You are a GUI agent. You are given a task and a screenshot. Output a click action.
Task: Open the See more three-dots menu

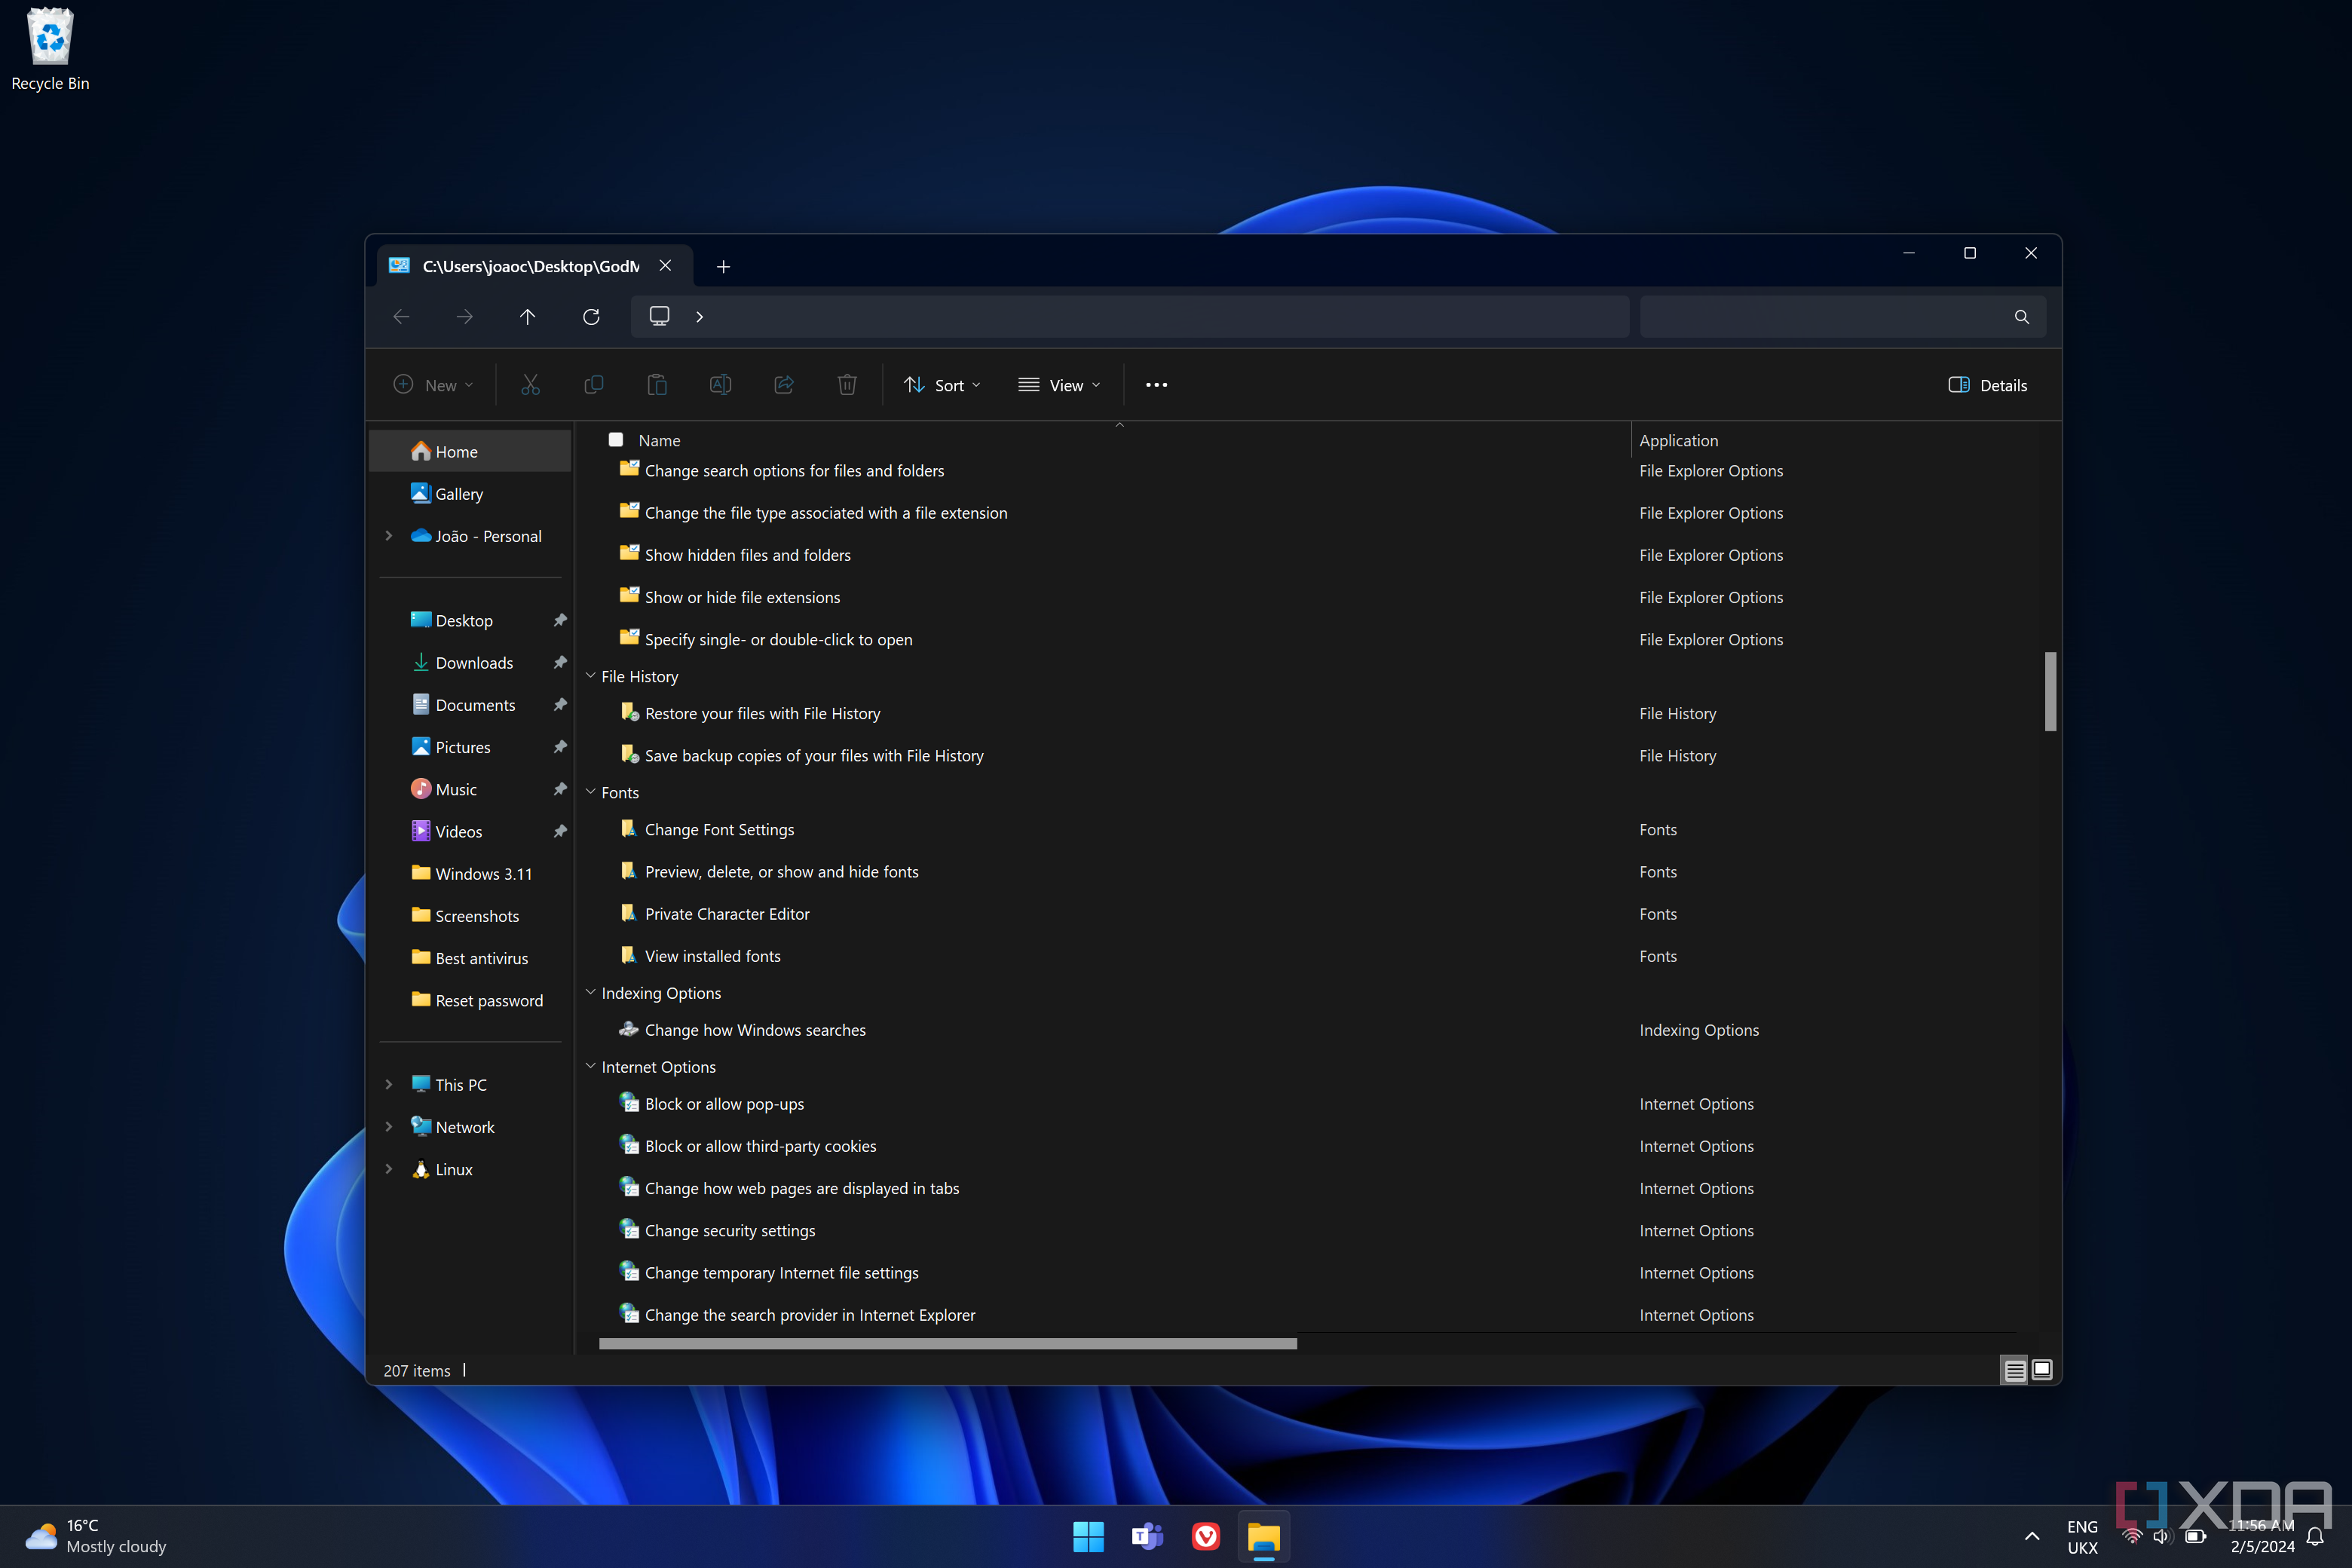pyautogui.click(x=1156, y=385)
